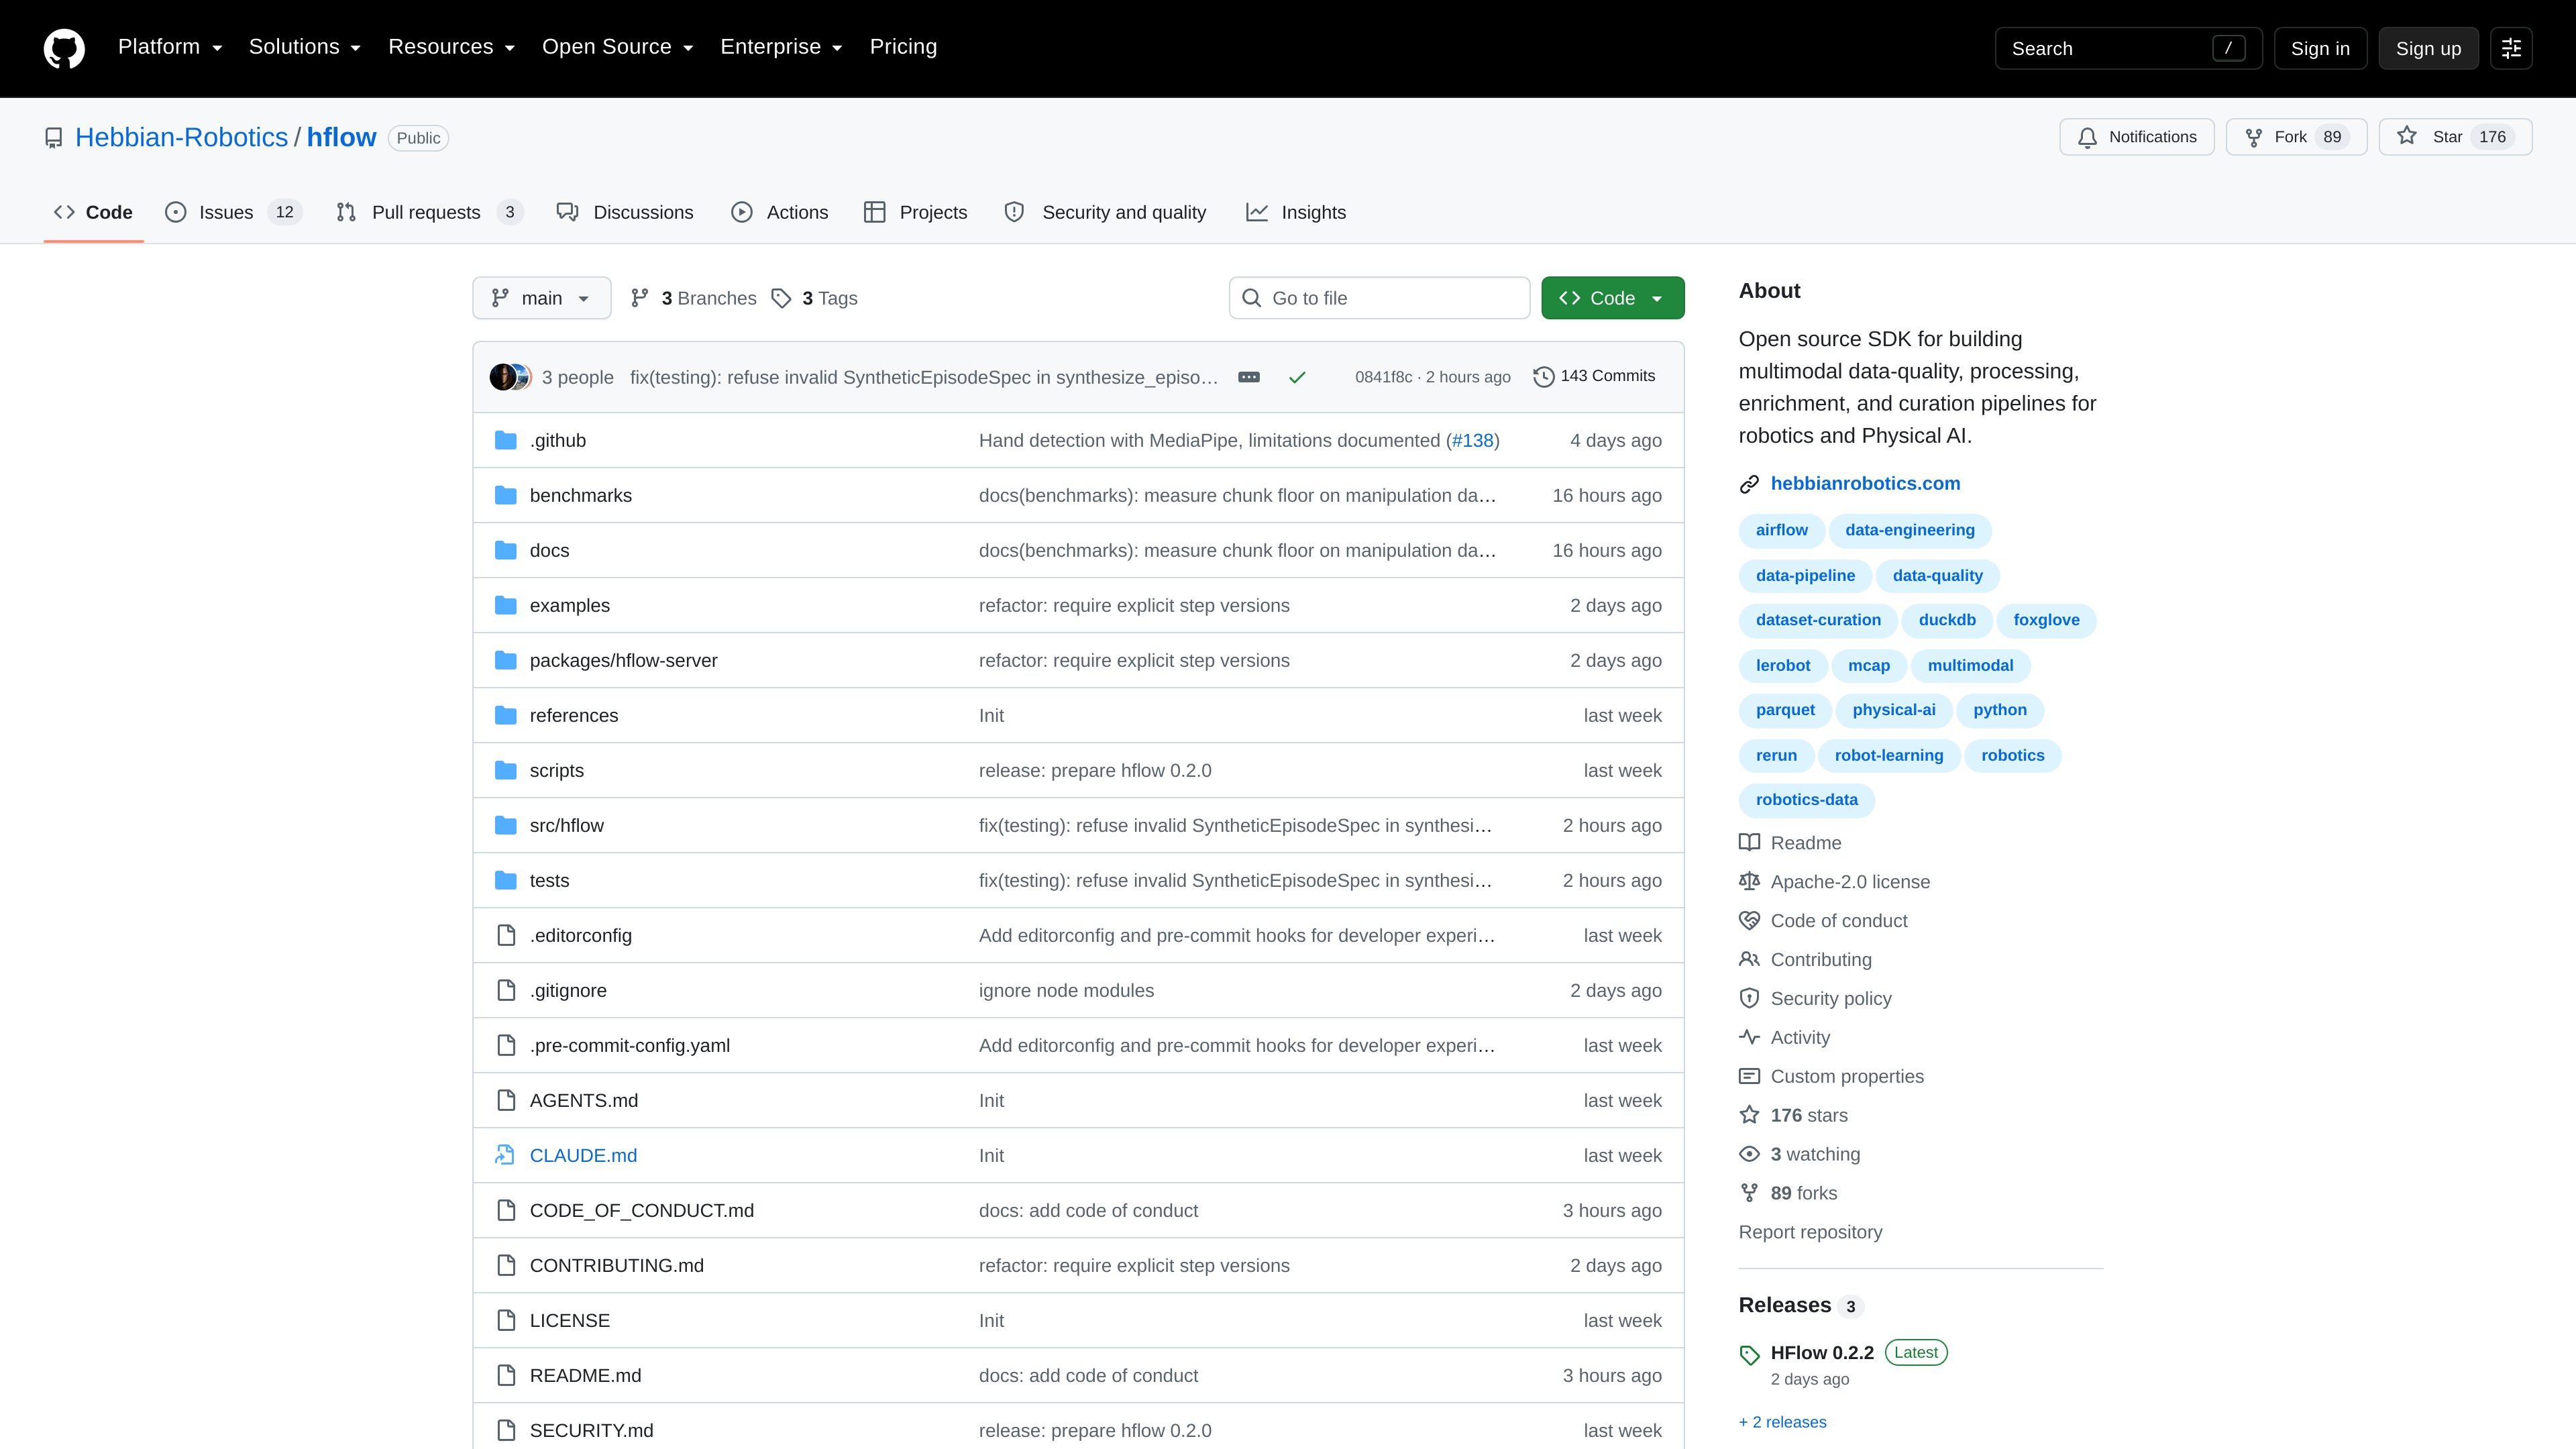Screen dimensions: 2576x1449
Task: Open the src/hflow folder
Action: click(567, 825)
